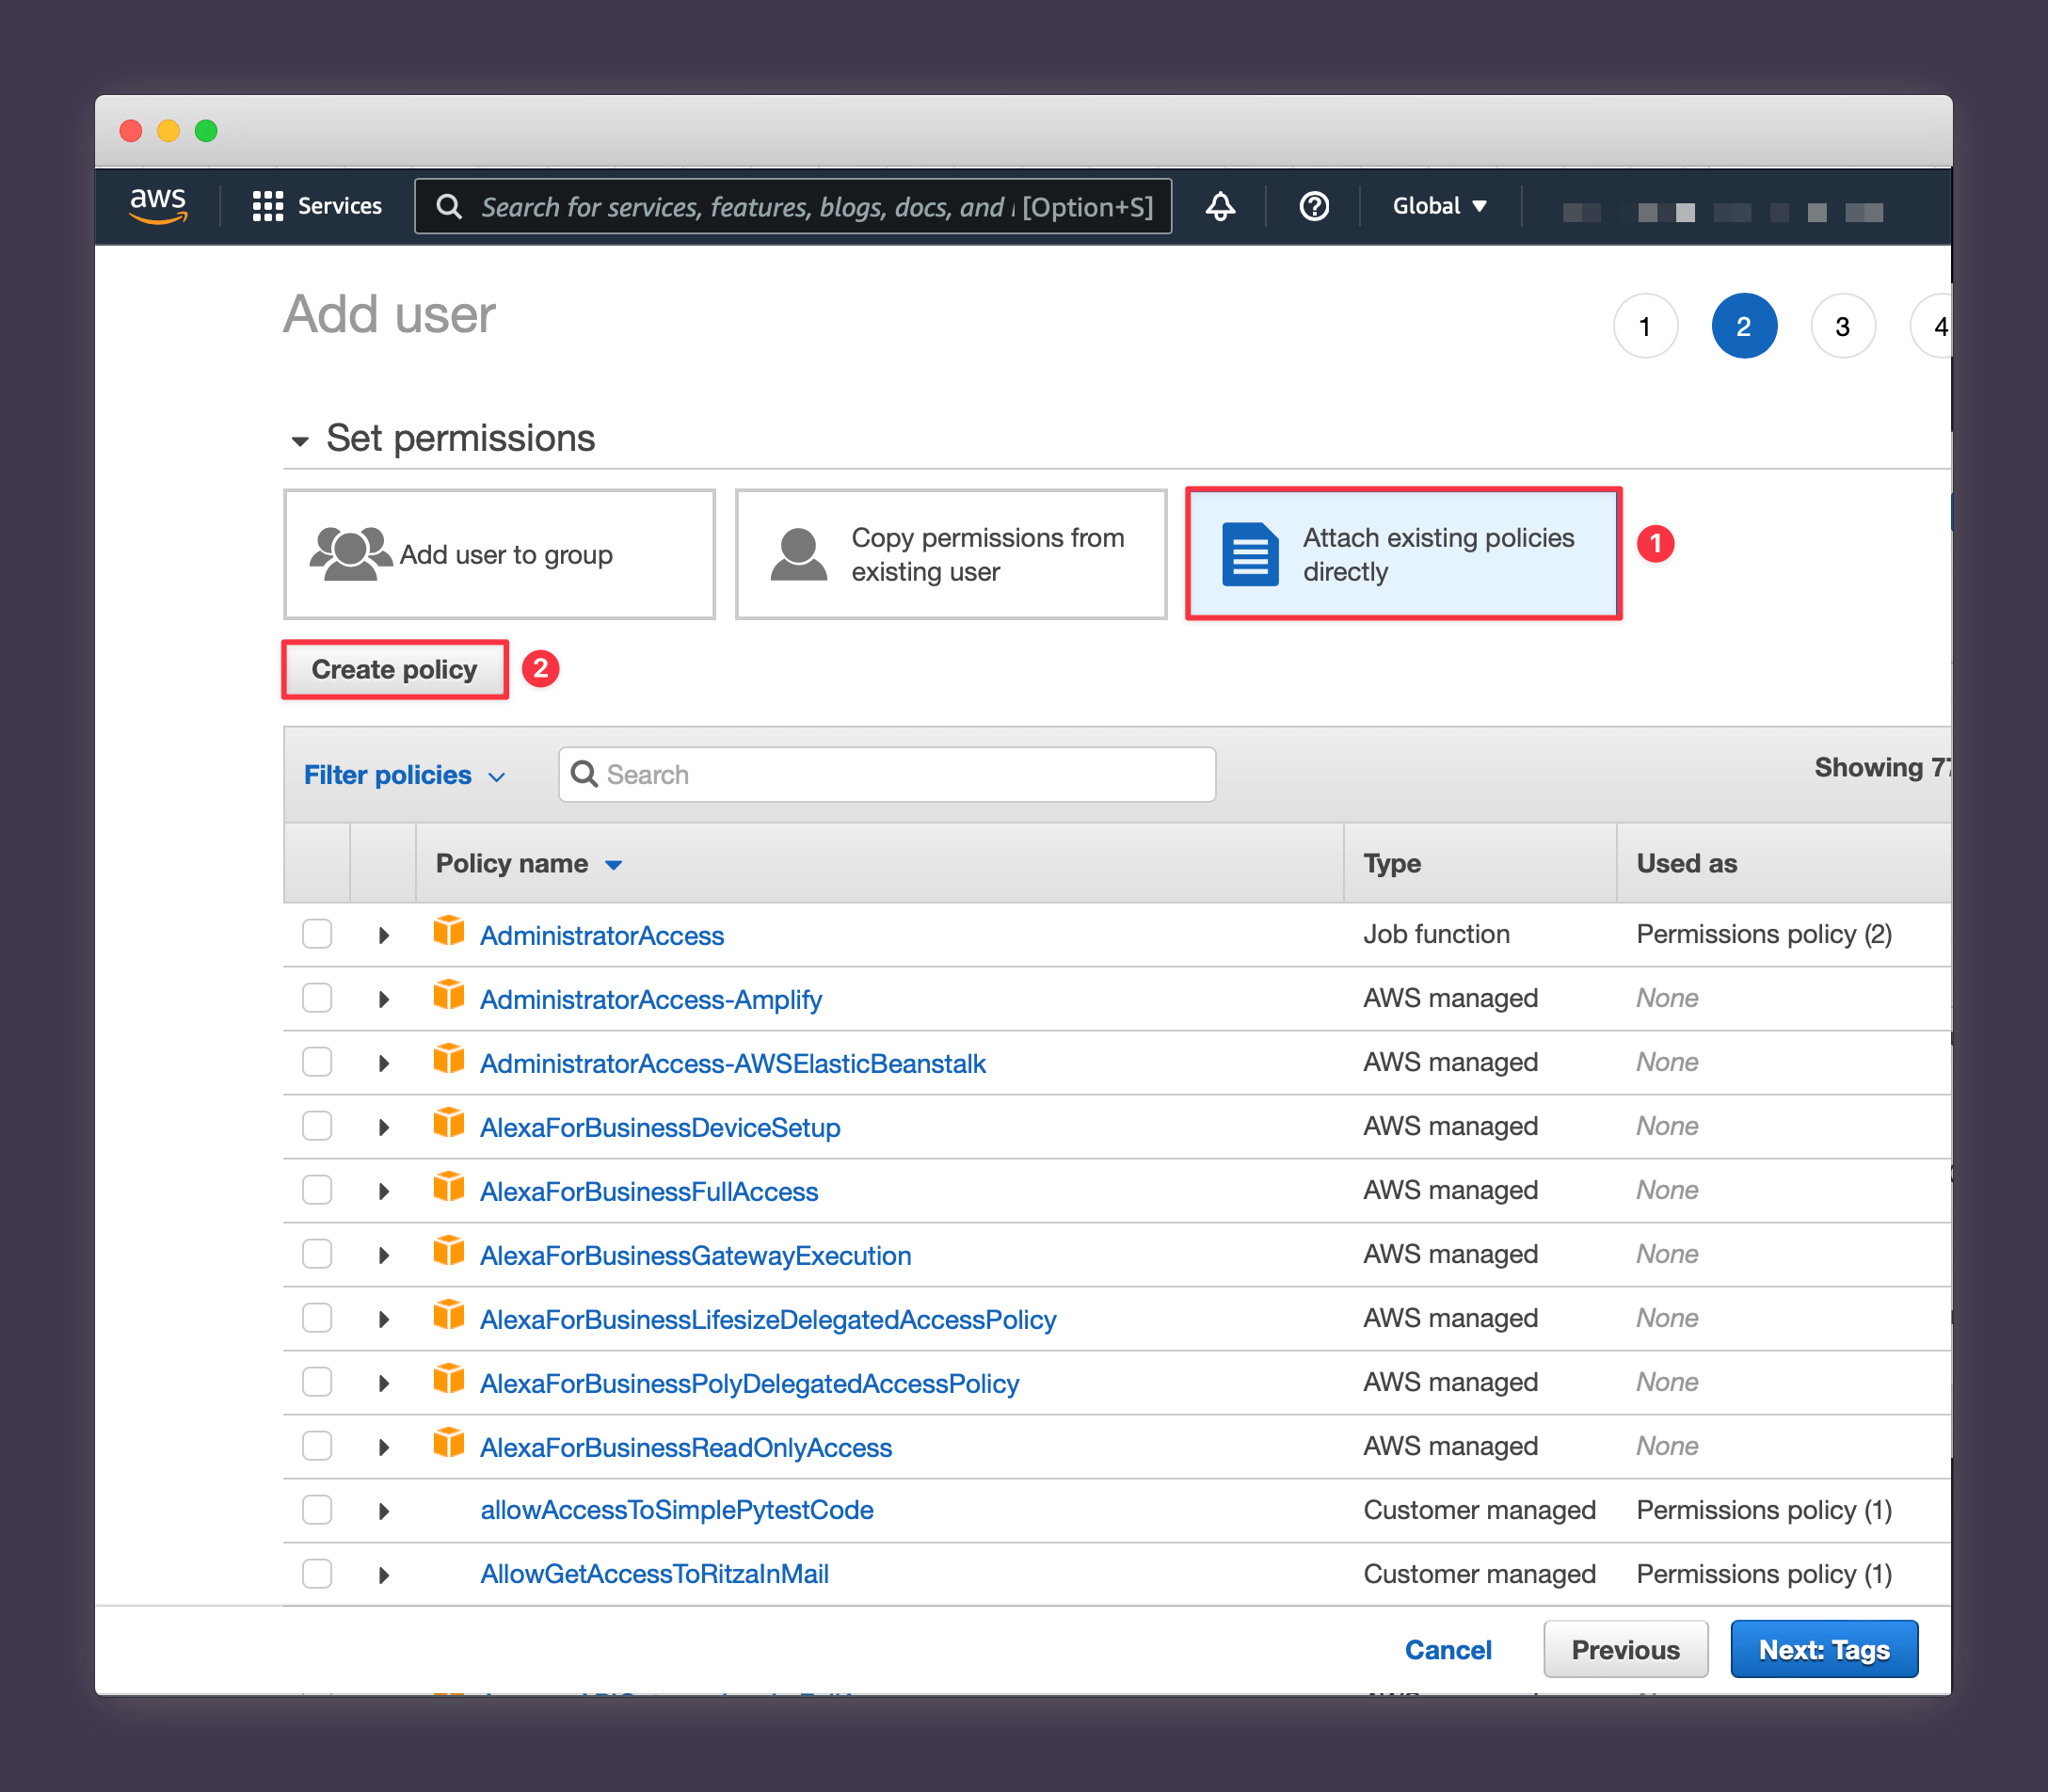
Task: Go to wizard step 3
Action: pos(1843,326)
